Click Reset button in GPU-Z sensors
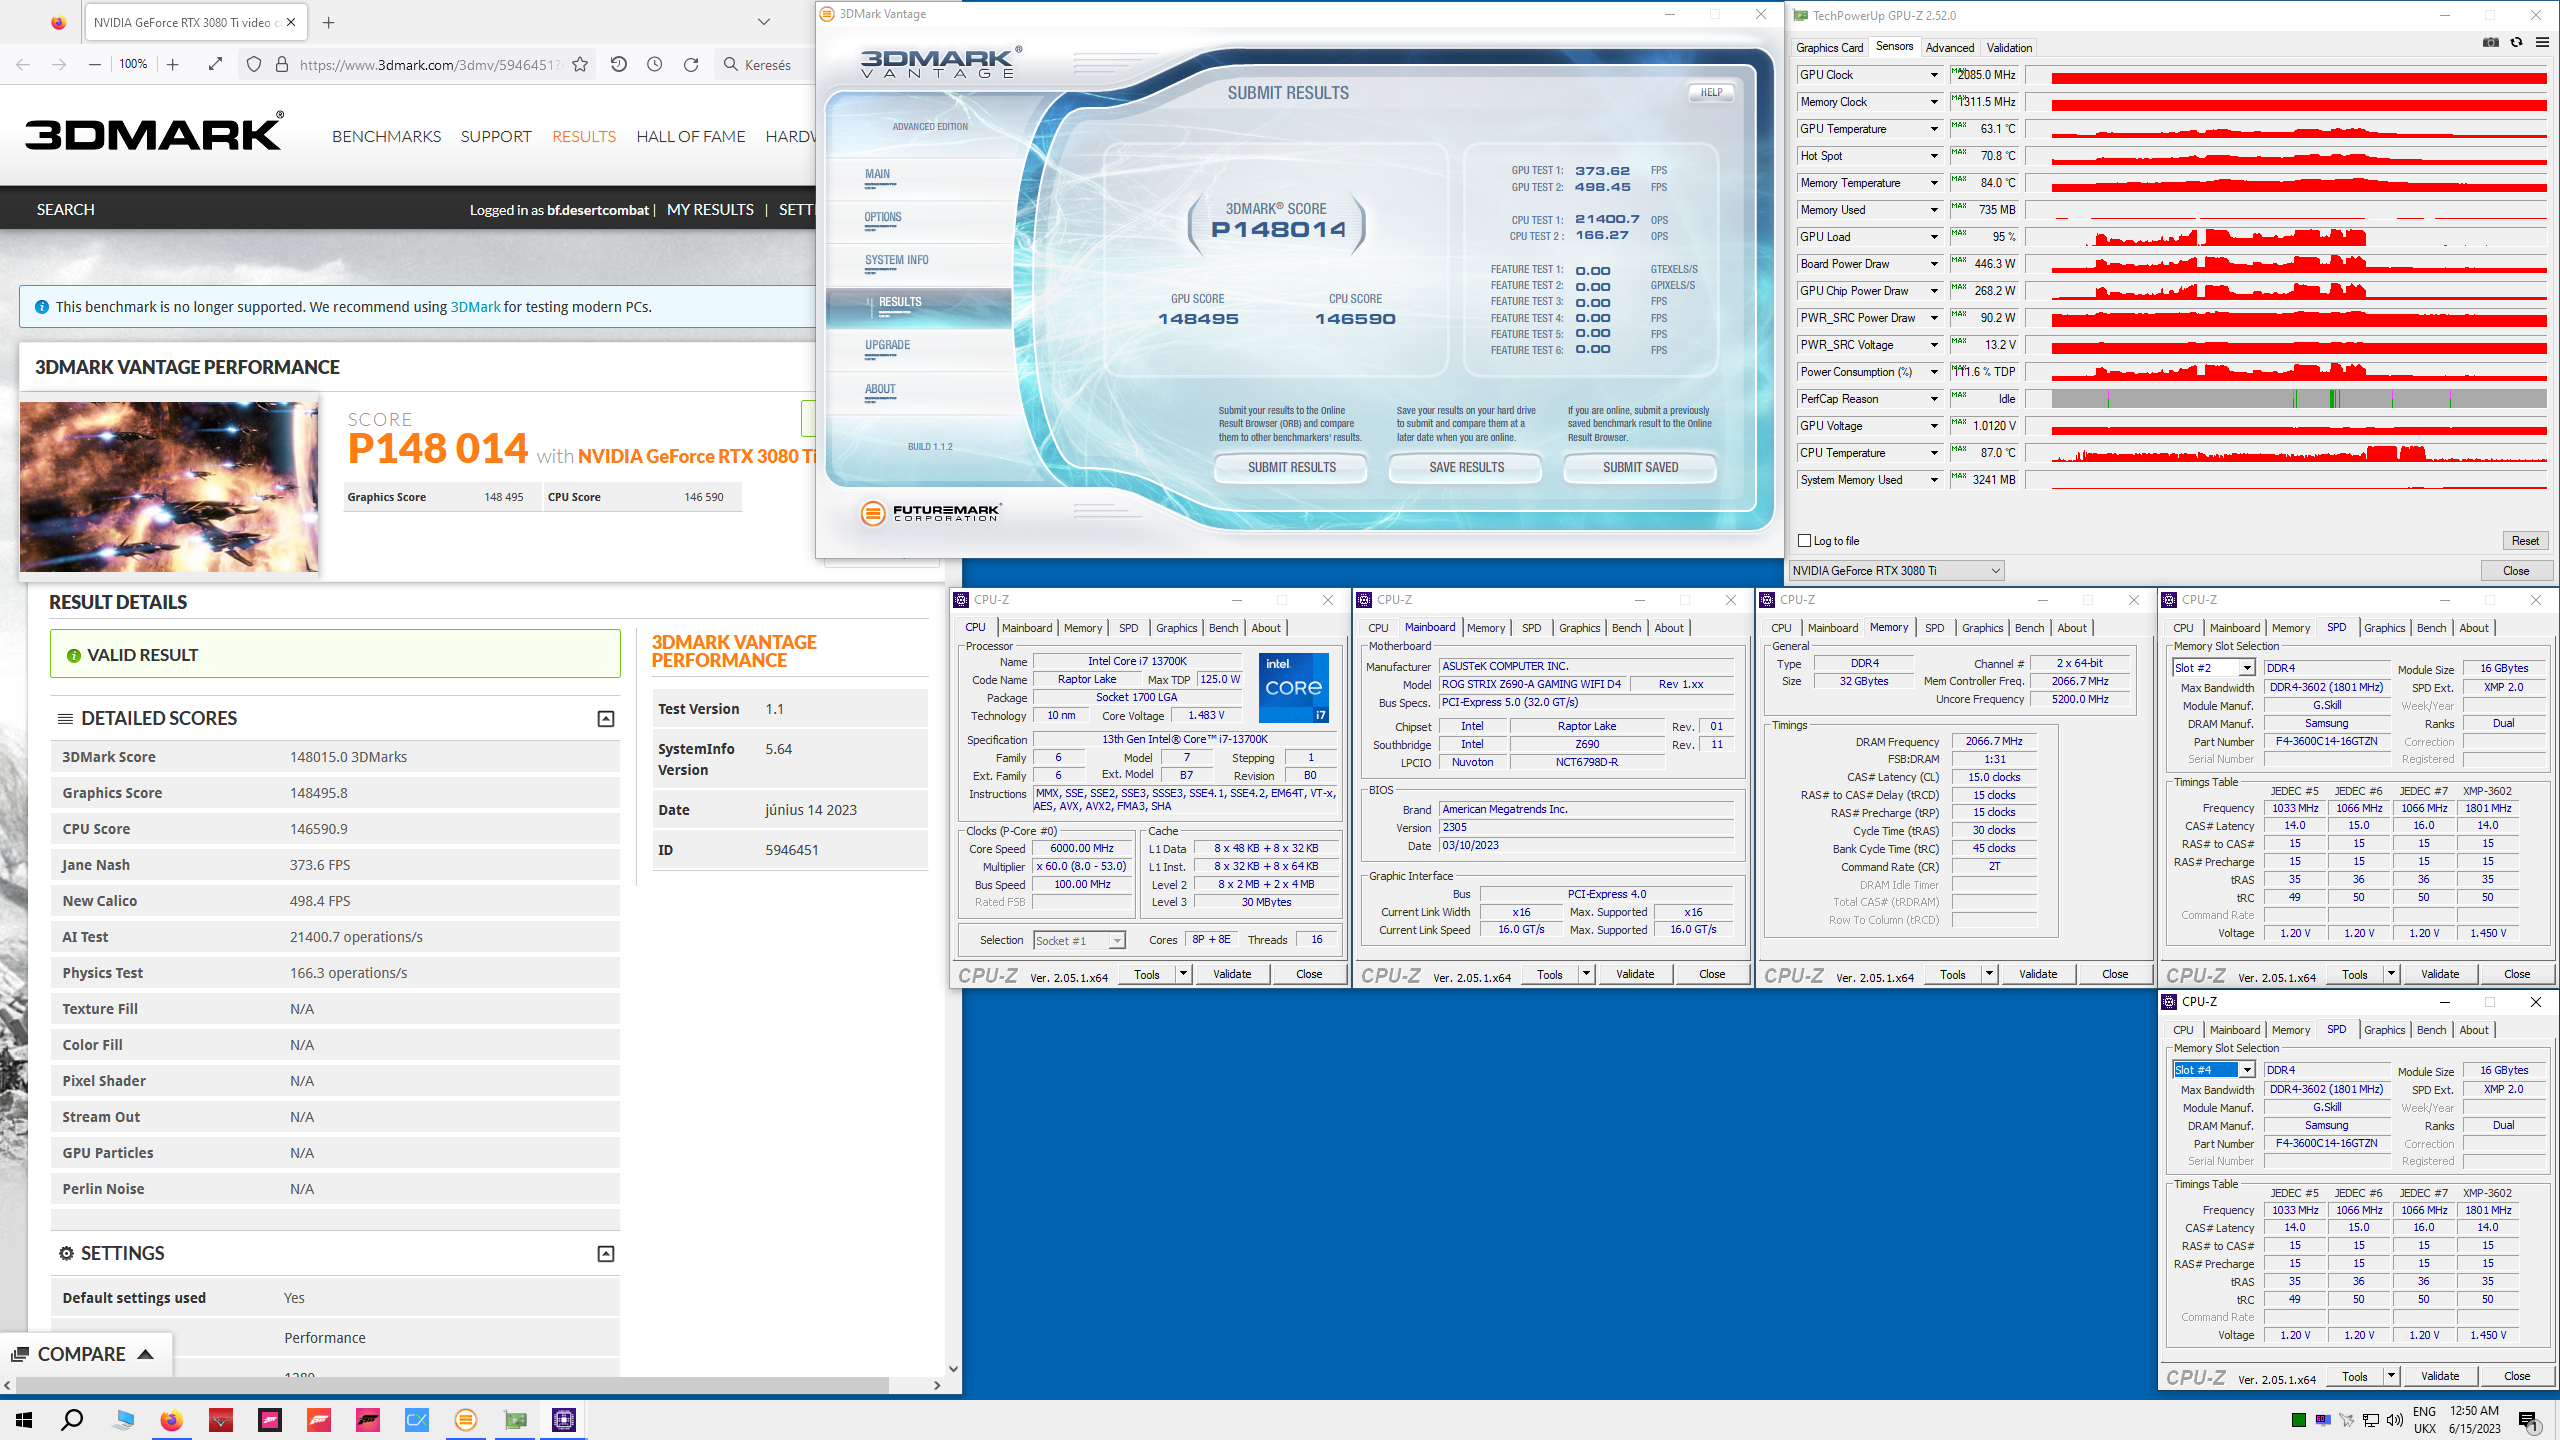Viewport: 2560px width, 1440px height. [x=2525, y=541]
